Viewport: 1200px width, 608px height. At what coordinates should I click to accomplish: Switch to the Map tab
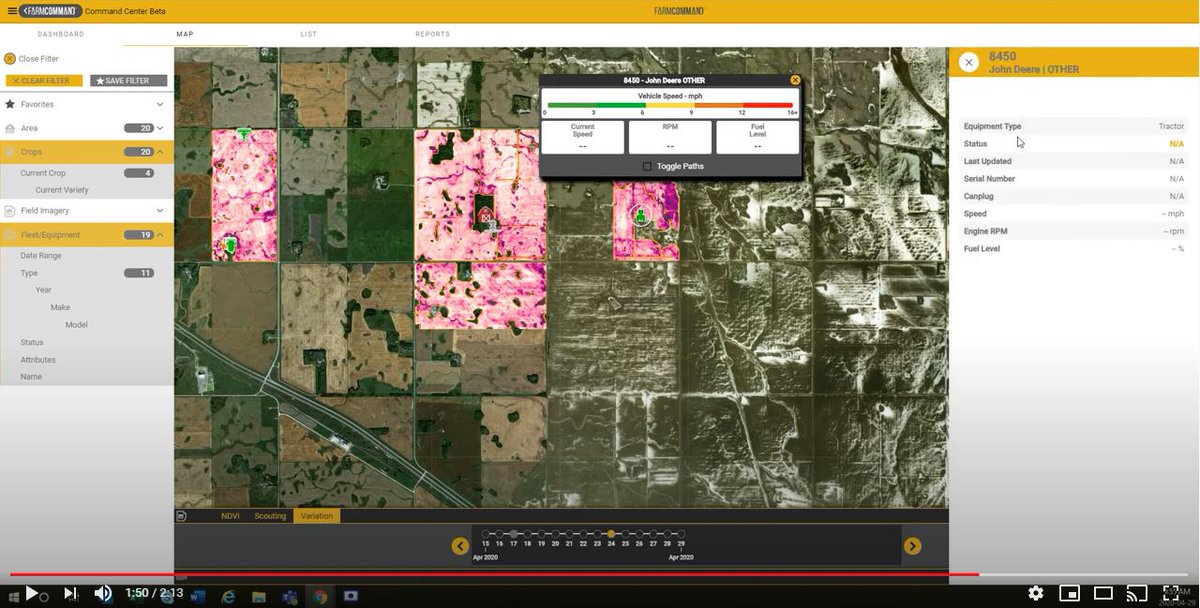[x=185, y=34]
